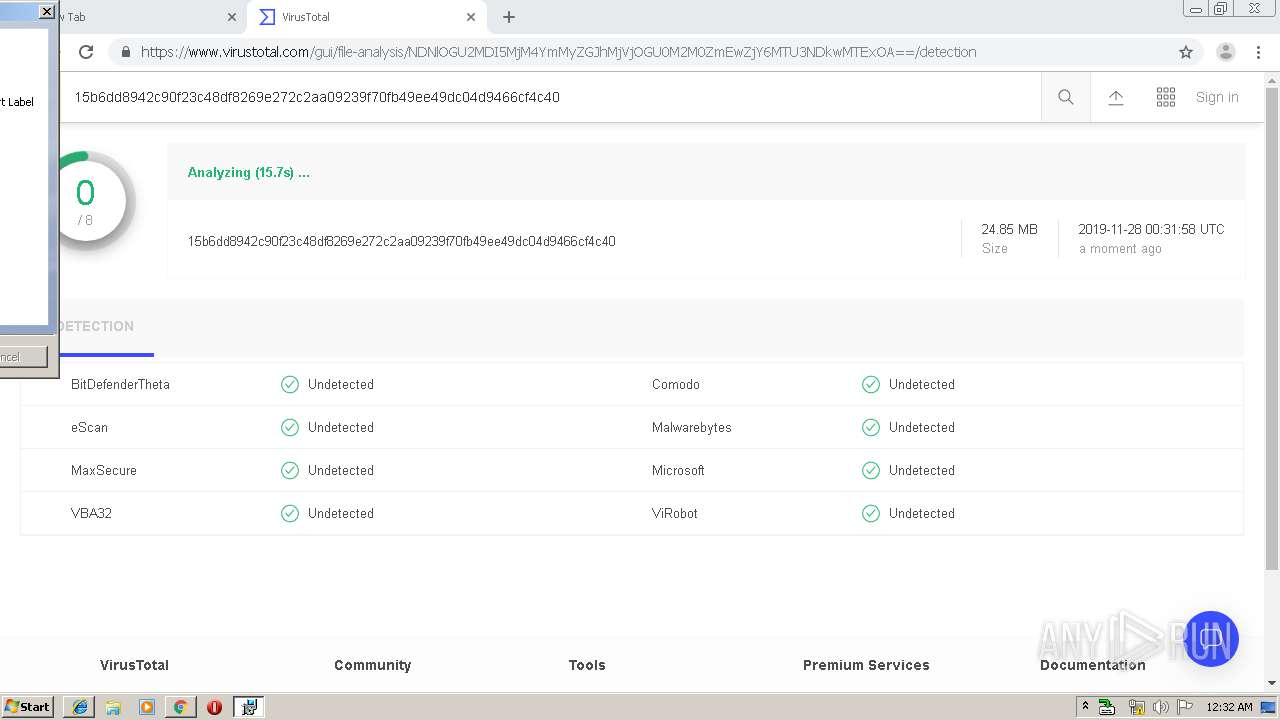The width and height of the screenshot is (1280, 720).
Task: Click the detection score circle 0/8
Action: 87,202
